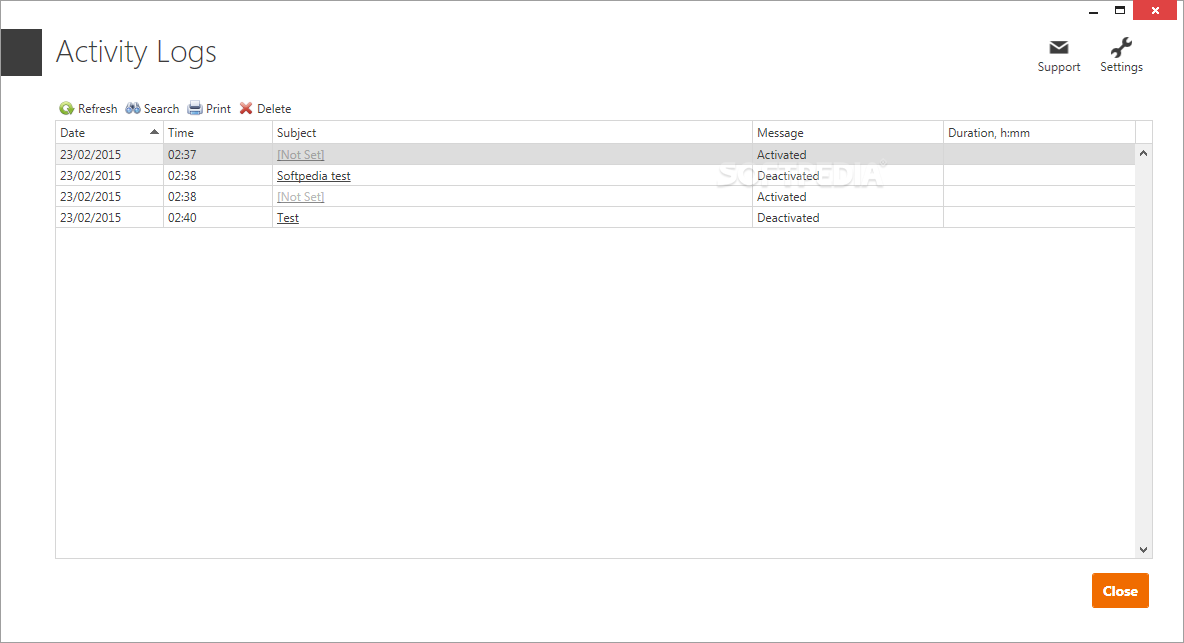Select the 02:37 time cell
This screenshot has width=1184, height=643.
(x=217, y=155)
